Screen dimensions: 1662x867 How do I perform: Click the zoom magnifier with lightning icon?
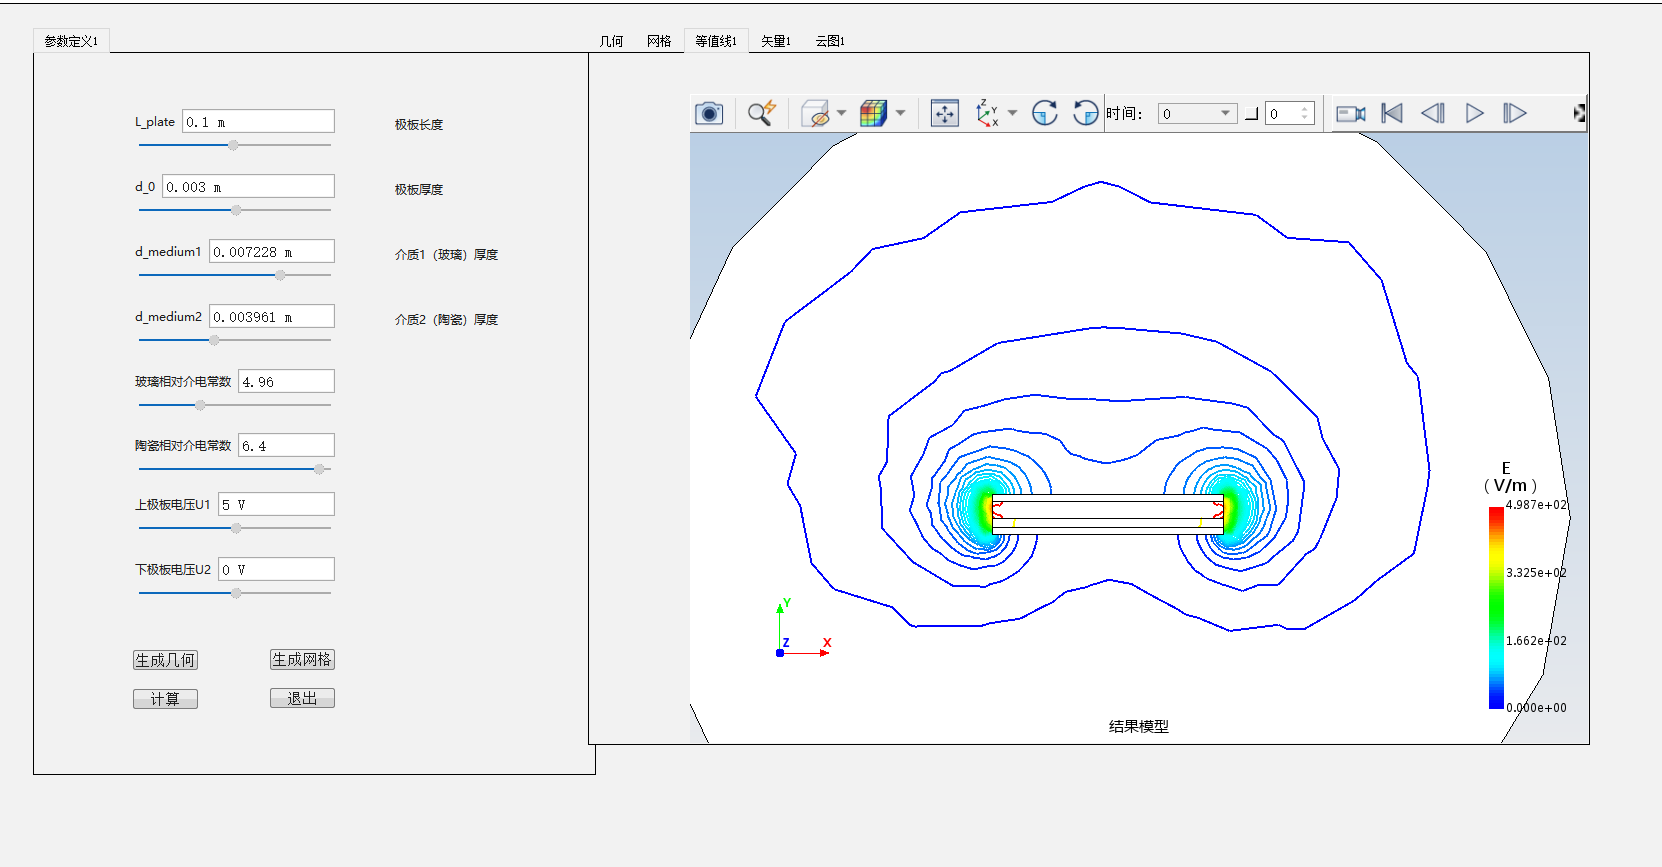tap(762, 113)
